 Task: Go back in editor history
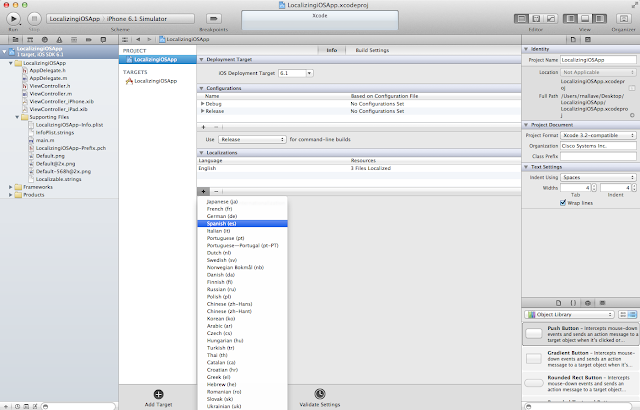[x=138, y=40]
